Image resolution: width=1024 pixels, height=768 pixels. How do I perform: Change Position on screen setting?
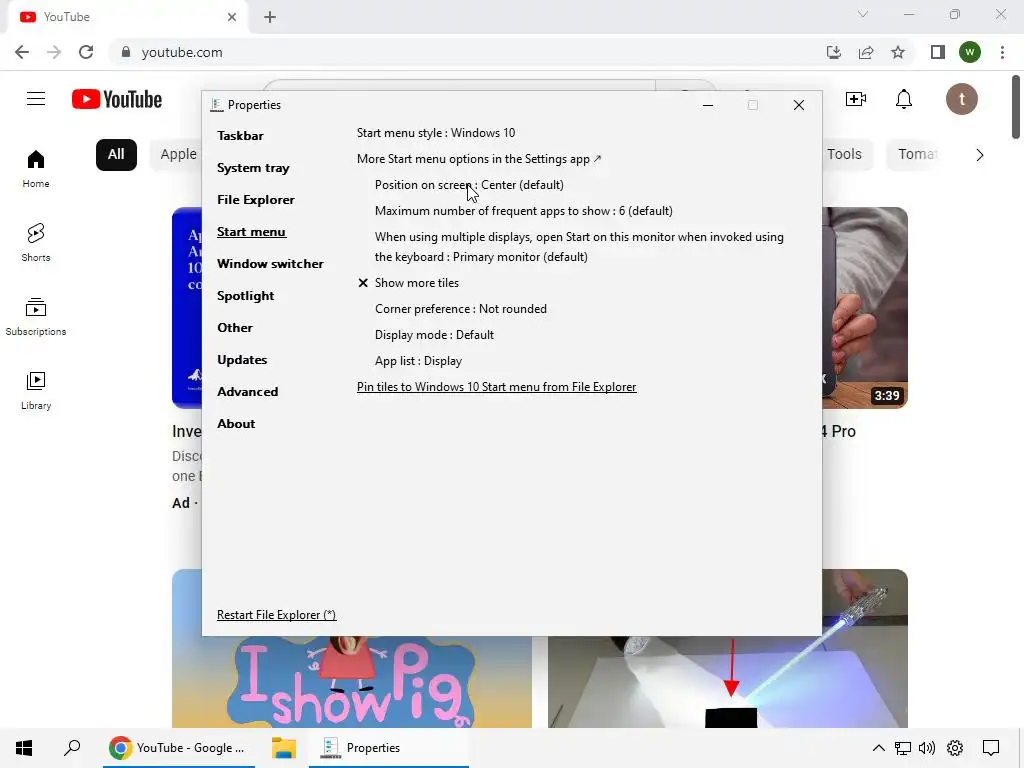[x=469, y=185]
